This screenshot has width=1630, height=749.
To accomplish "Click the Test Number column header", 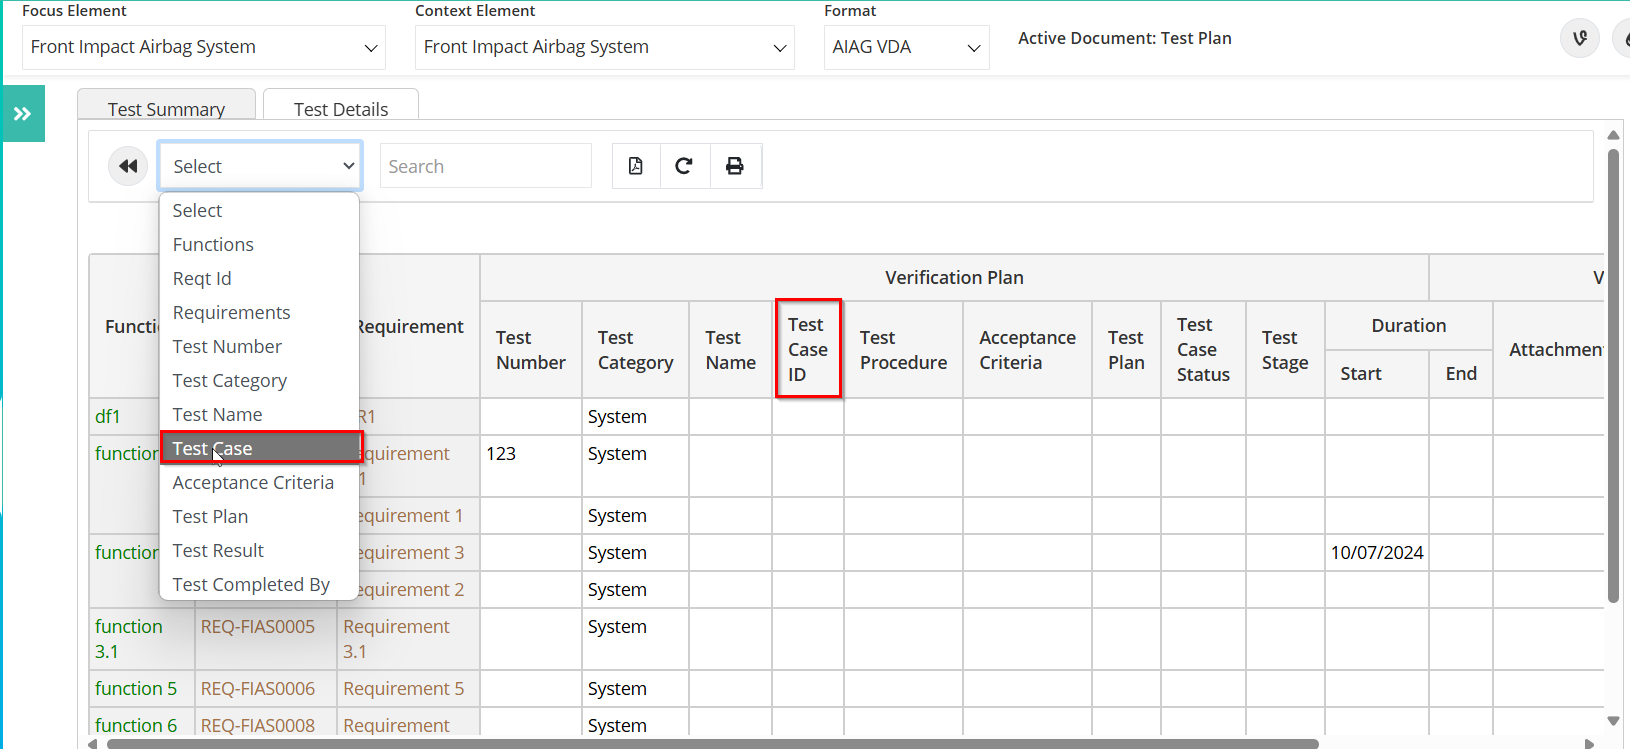I will click(x=531, y=350).
